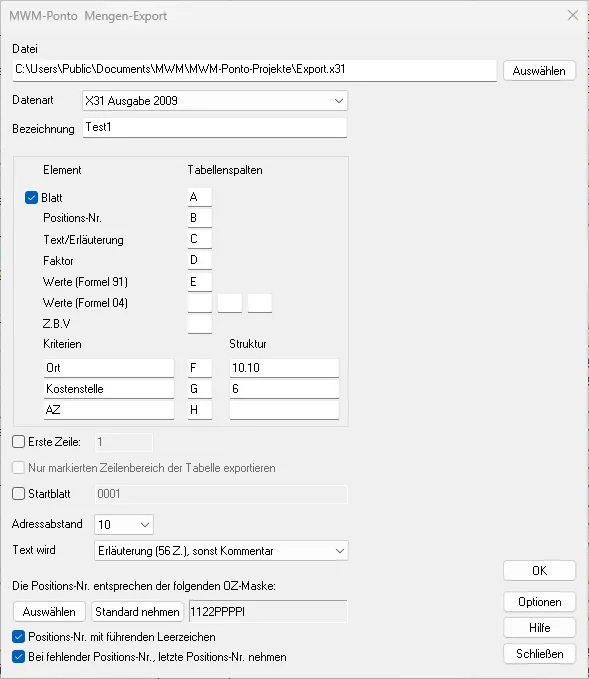Click the OK button

[539, 571]
